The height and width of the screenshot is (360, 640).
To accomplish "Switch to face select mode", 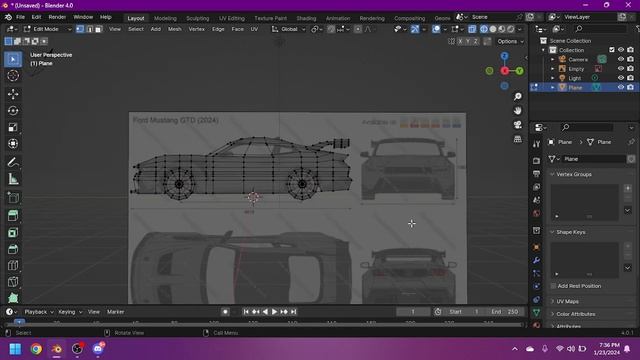I will (98, 29).
